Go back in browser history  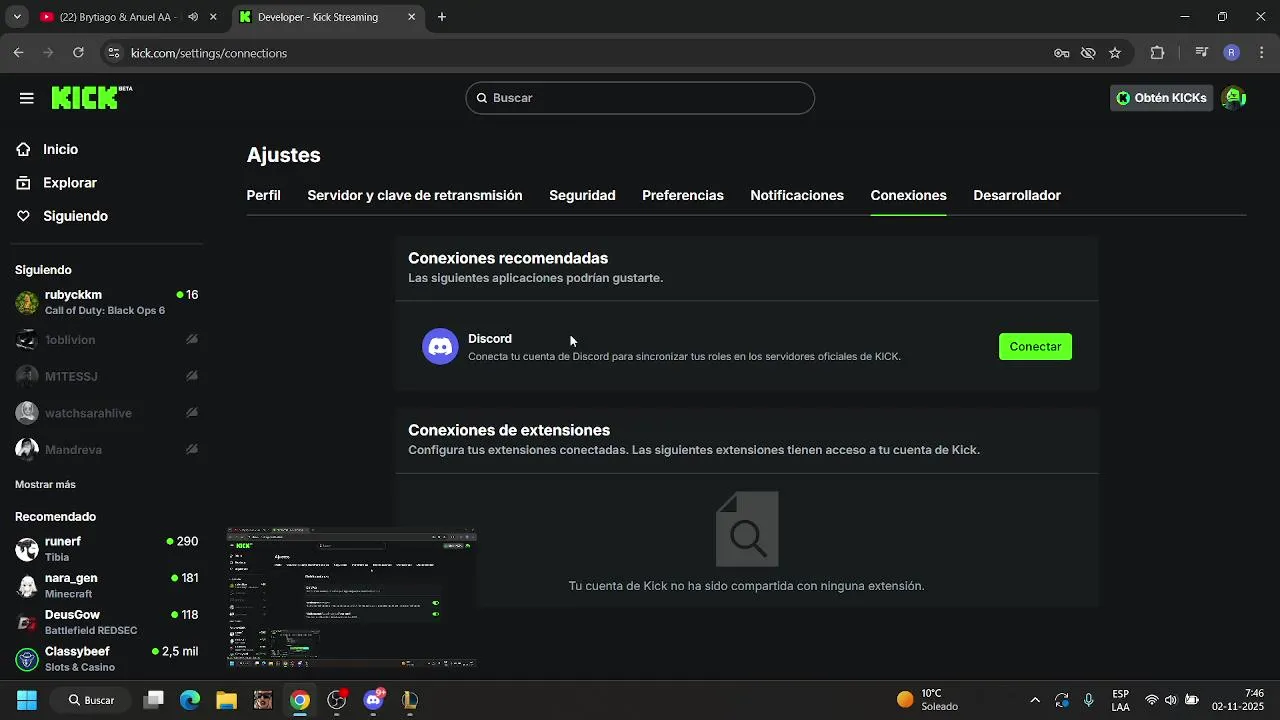coord(18,53)
